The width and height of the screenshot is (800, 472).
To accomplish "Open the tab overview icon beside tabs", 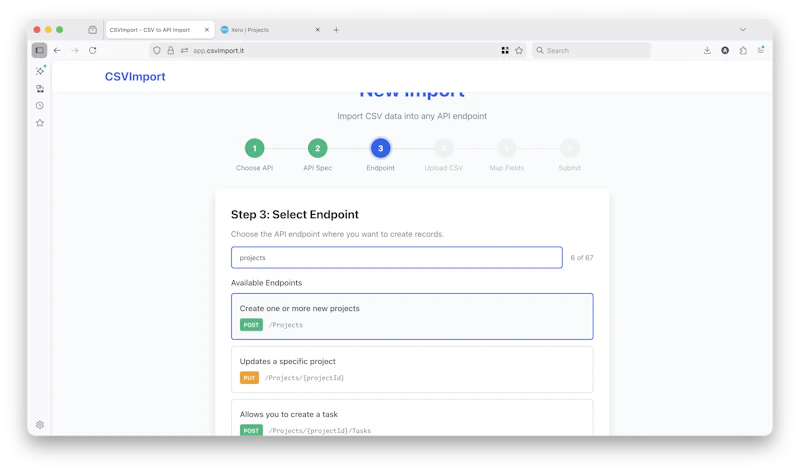I will point(92,30).
